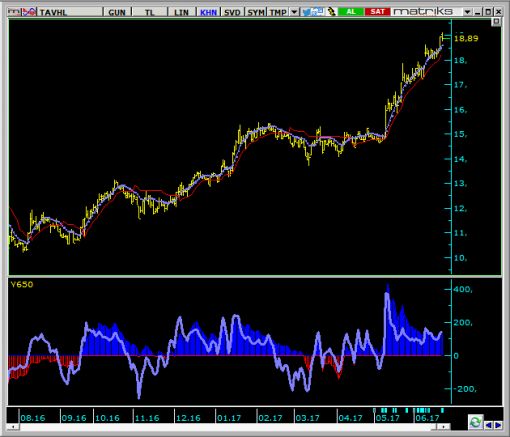Toggle the KHN option in the toolbar
This screenshot has height=437, width=510.
coord(209,12)
